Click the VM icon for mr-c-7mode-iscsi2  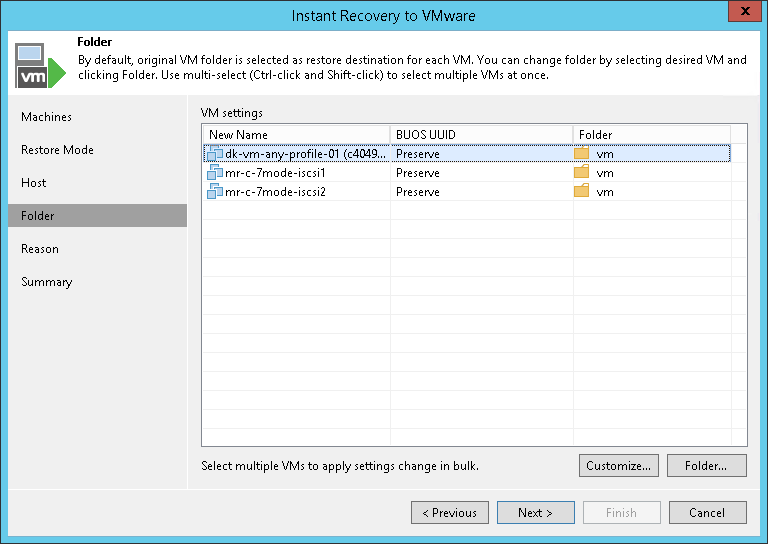(215, 192)
